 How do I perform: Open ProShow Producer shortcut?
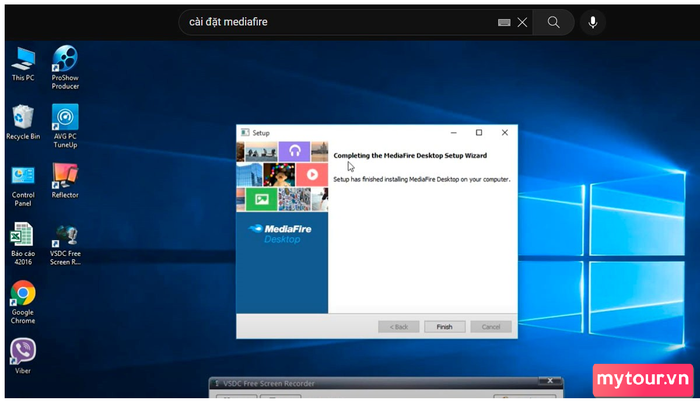(65, 67)
